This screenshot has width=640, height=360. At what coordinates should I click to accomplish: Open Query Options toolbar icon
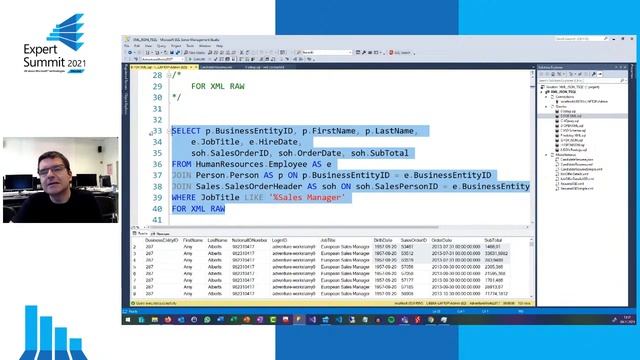[x=228, y=59]
